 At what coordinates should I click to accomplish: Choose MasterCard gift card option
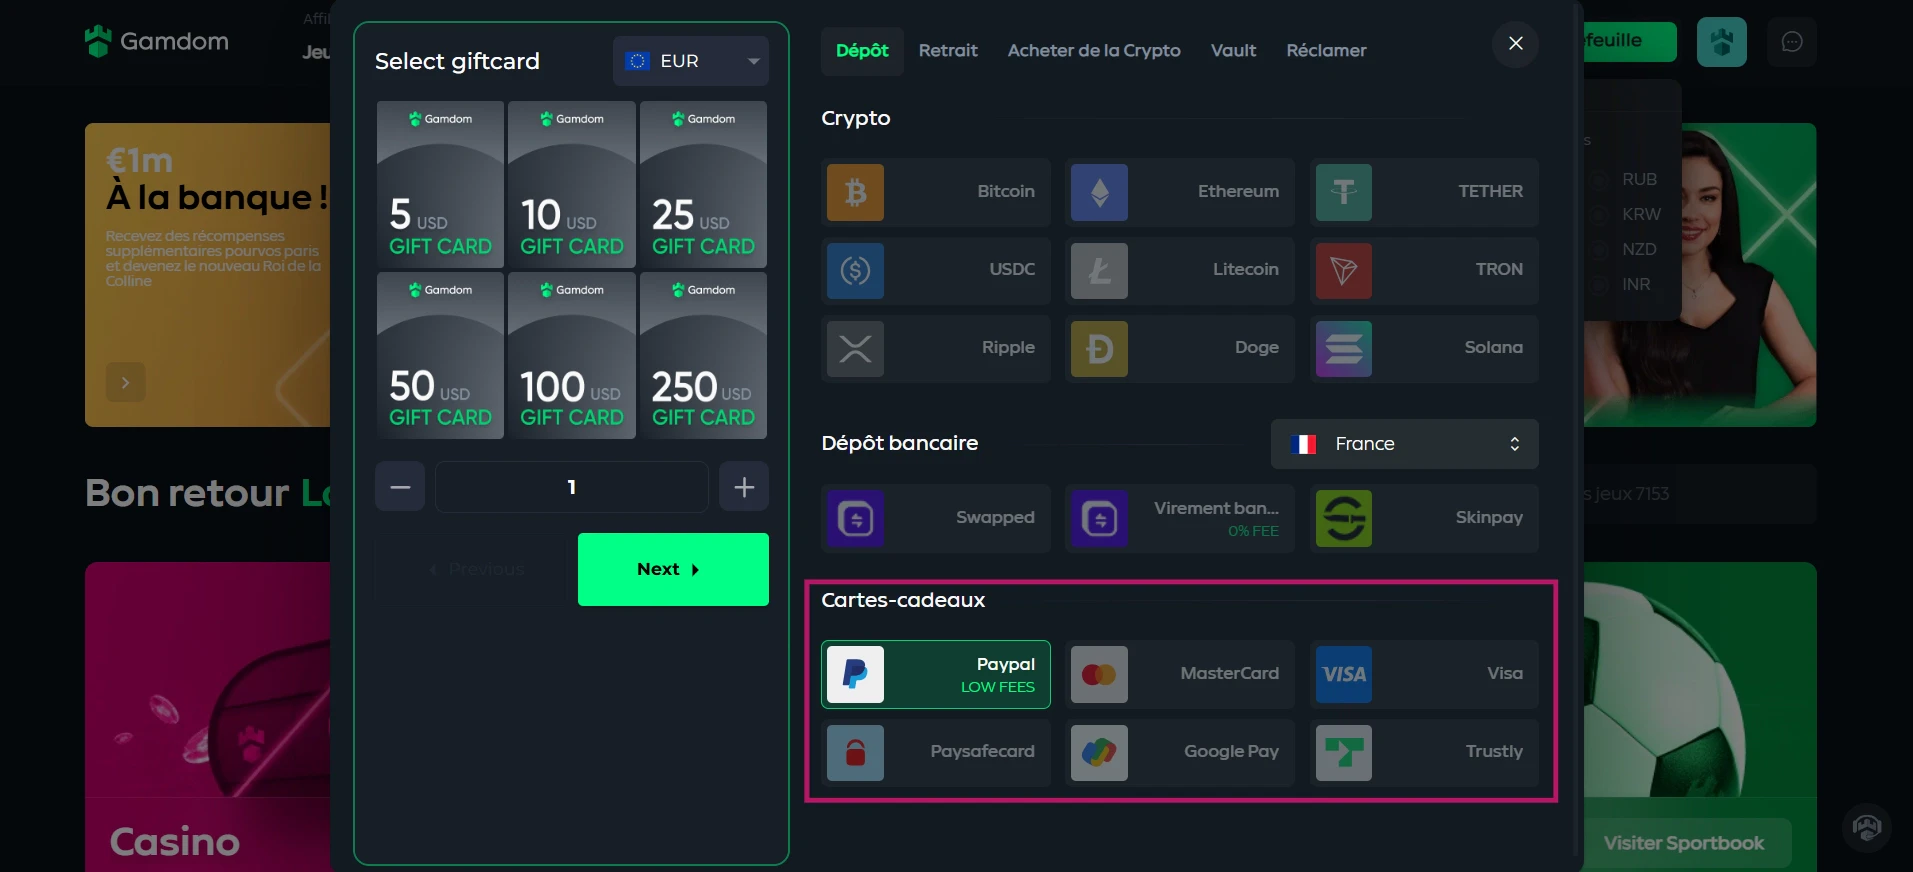pyautogui.click(x=1180, y=674)
